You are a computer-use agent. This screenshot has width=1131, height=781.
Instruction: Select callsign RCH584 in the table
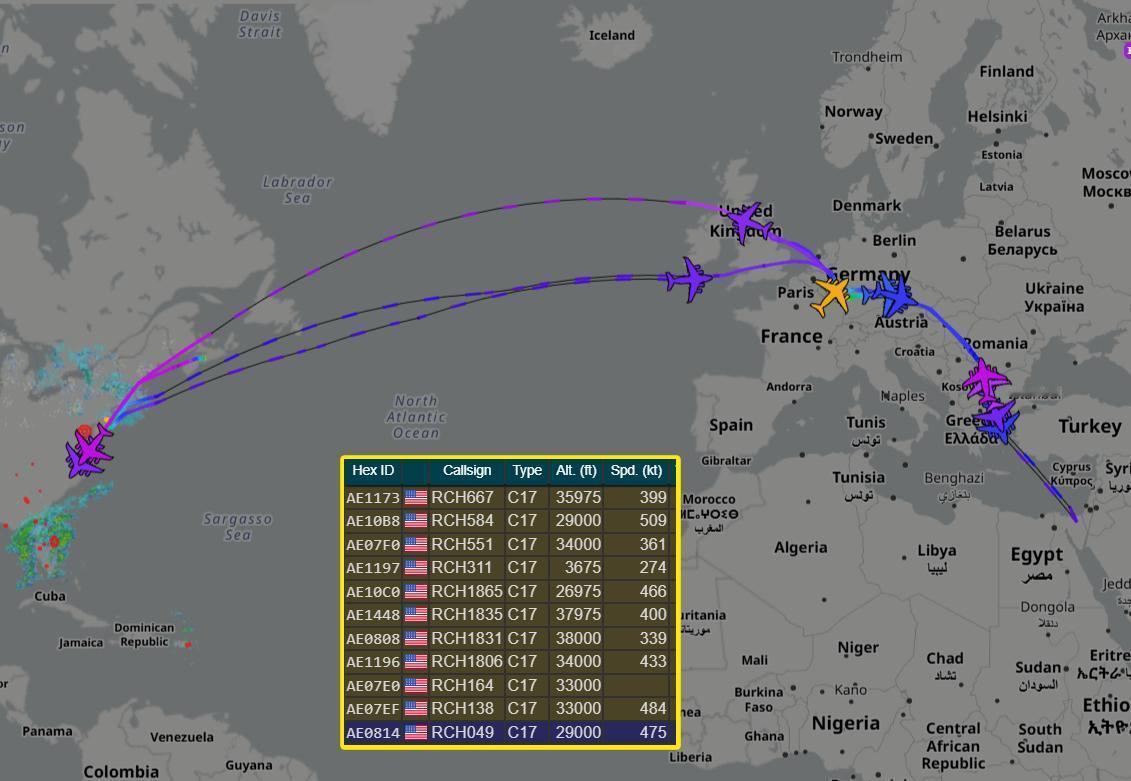coord(462,521)
